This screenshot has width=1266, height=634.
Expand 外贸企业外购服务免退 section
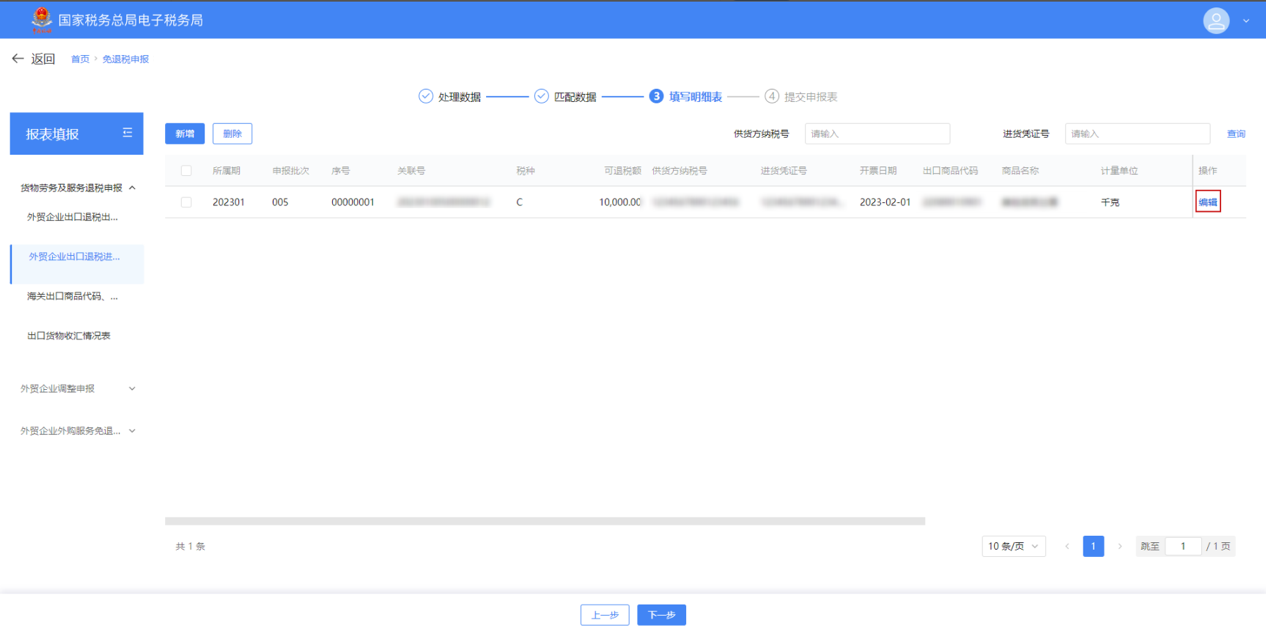pos(132,431)
